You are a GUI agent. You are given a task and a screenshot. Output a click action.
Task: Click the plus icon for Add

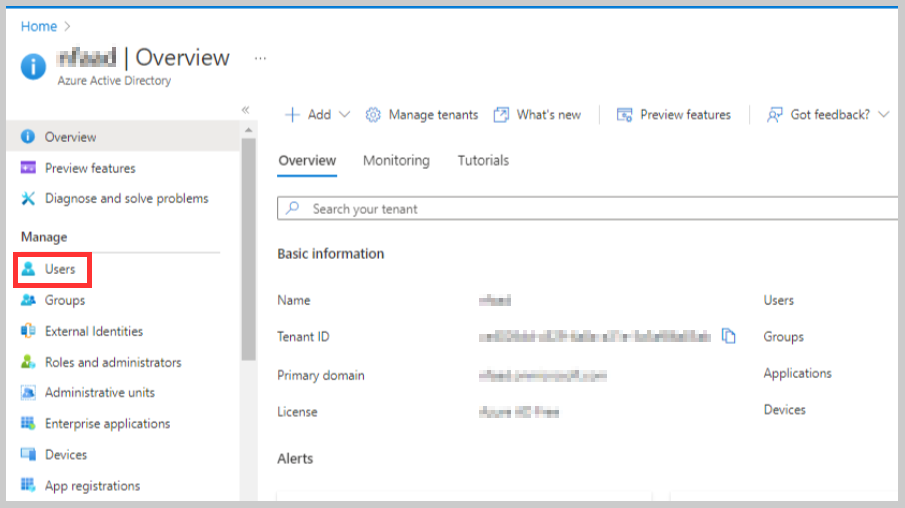(293, 115)
